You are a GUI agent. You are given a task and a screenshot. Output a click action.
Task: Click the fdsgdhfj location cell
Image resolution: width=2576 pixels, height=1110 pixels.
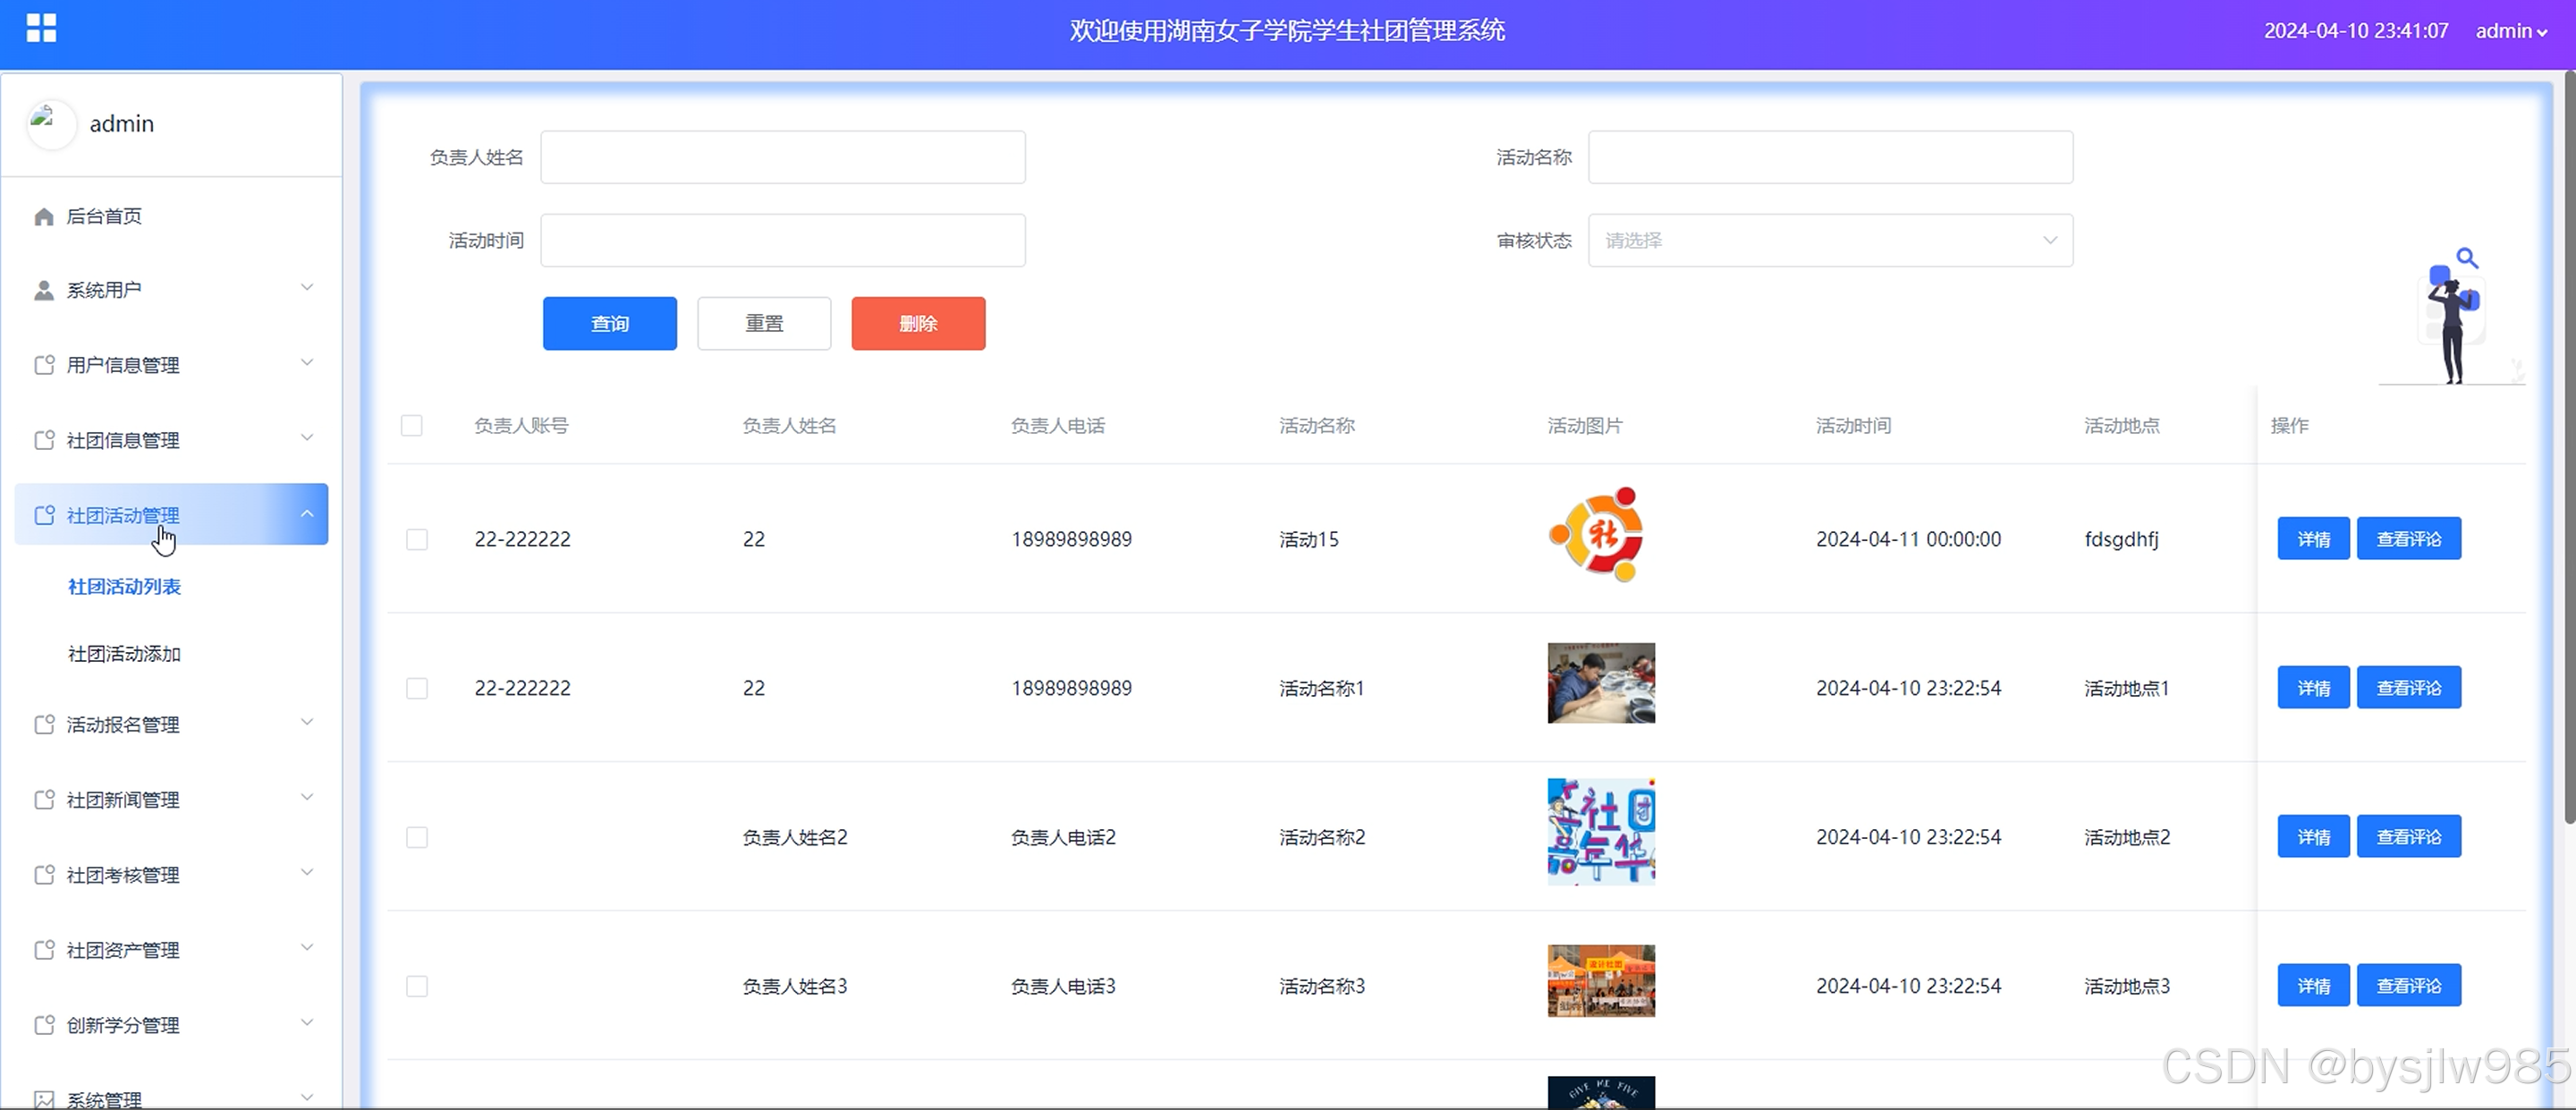coord(2121,540)
